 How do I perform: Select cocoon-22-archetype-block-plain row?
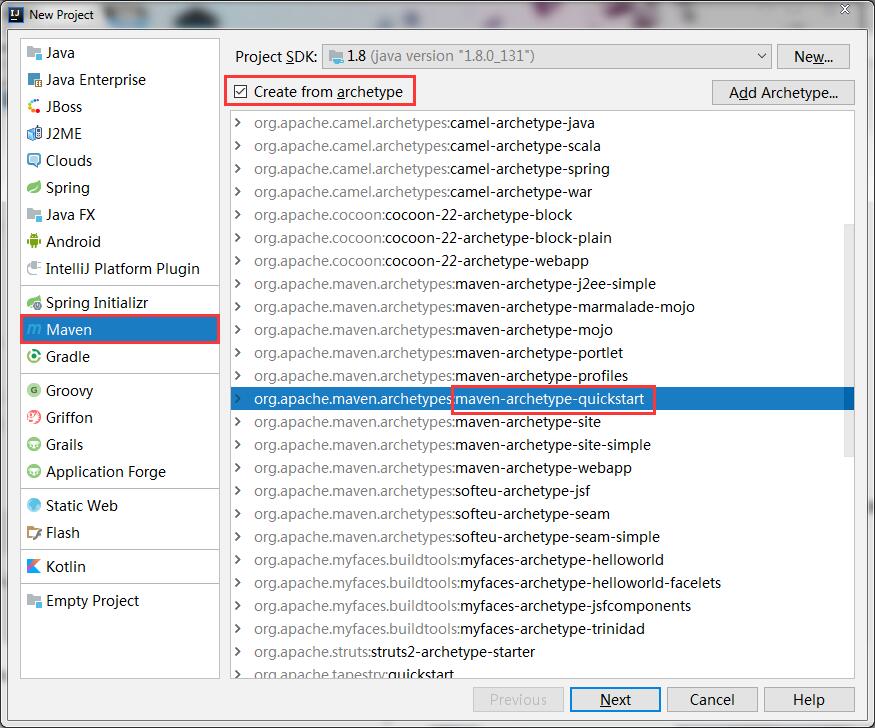pyautogui.click(x=542, y=238)
